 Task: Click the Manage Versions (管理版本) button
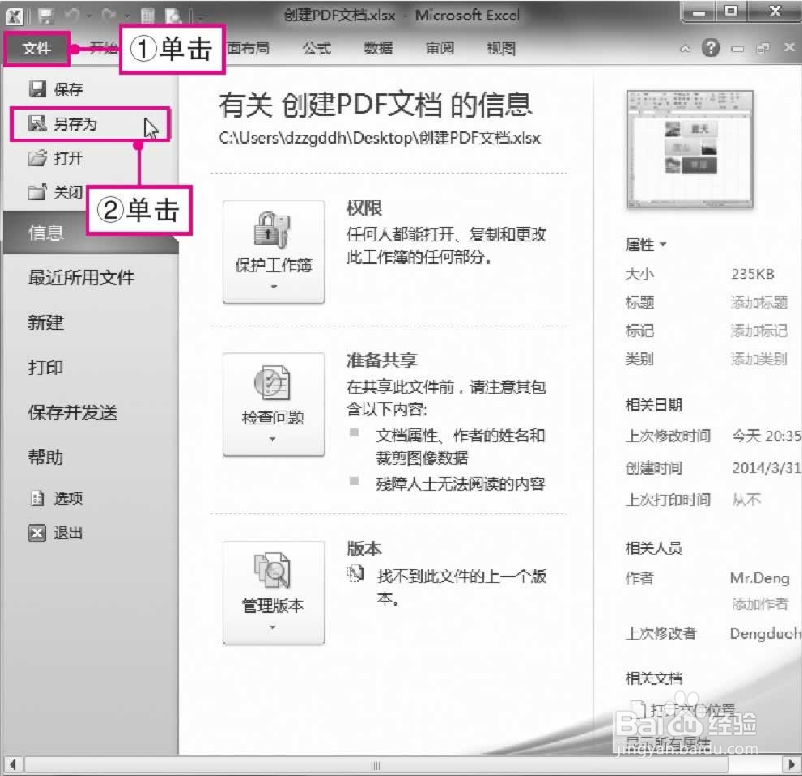click(x=274, y=593)
